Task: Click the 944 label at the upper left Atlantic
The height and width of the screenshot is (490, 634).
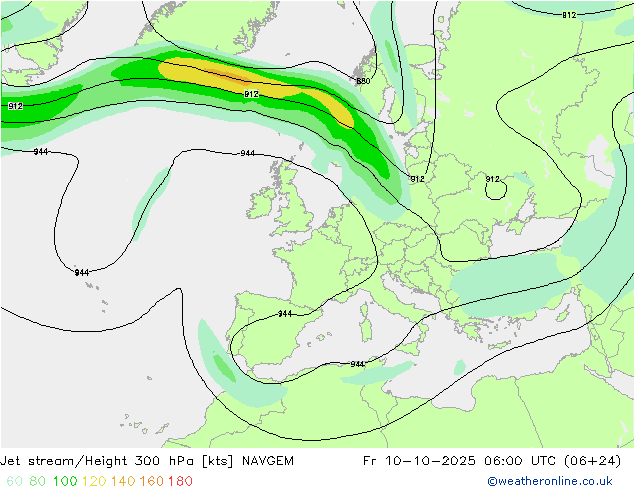Action: 40,151
